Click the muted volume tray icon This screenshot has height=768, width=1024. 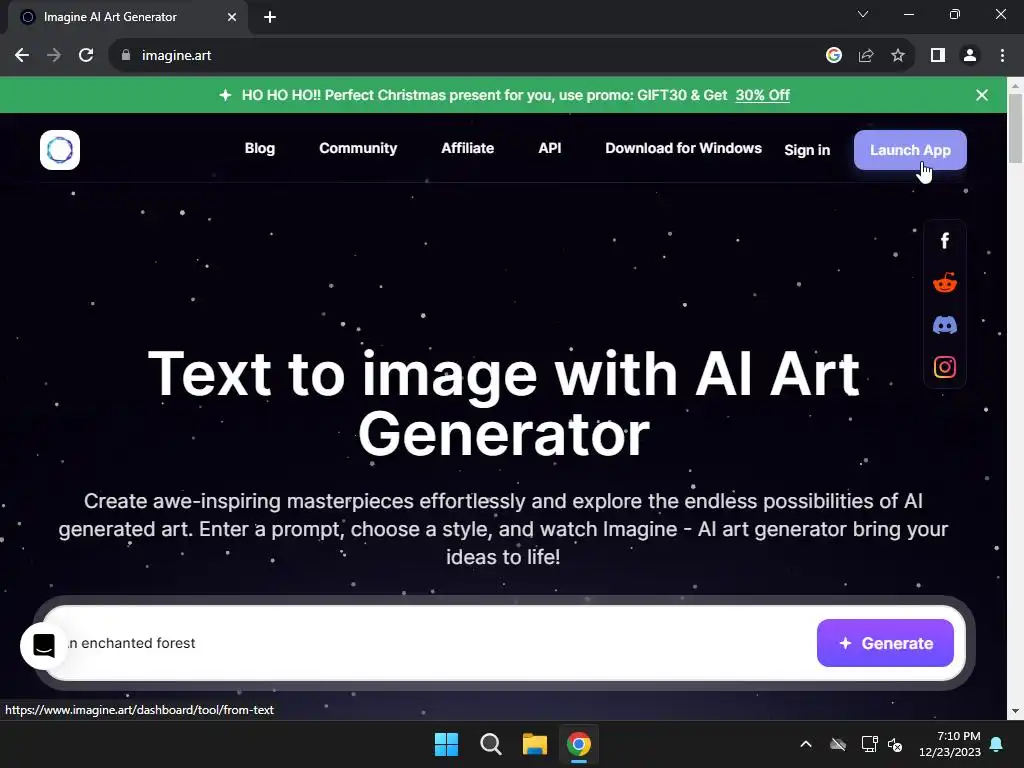[895, 744]
